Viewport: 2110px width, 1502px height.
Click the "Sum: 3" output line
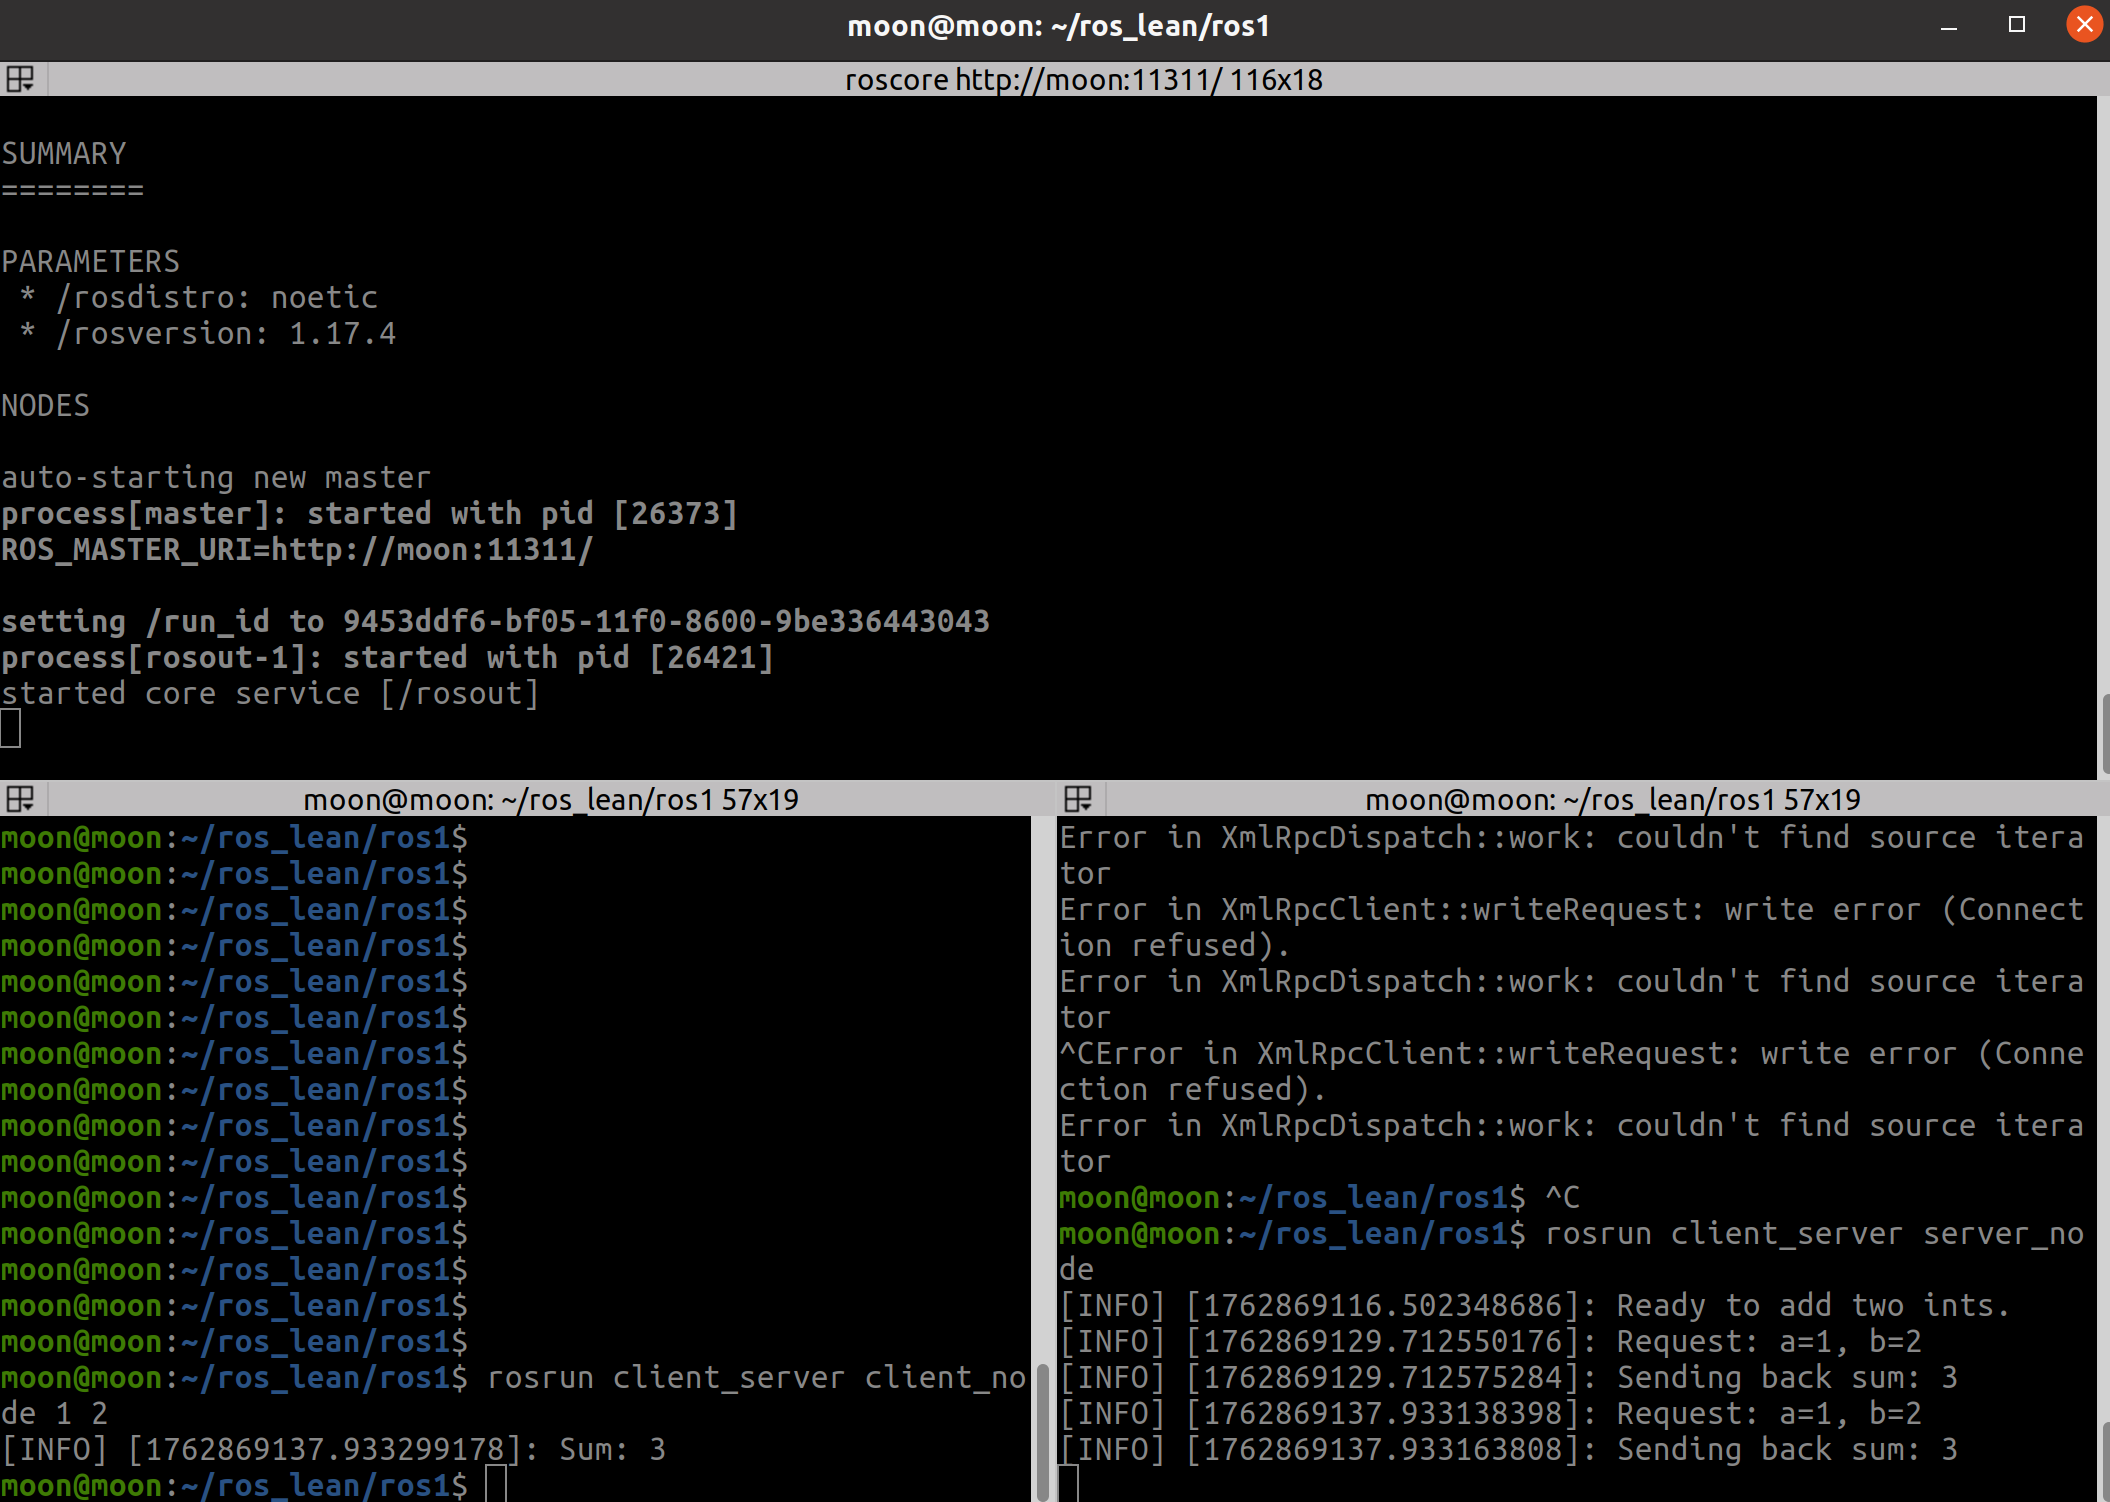coord(612,1449)
